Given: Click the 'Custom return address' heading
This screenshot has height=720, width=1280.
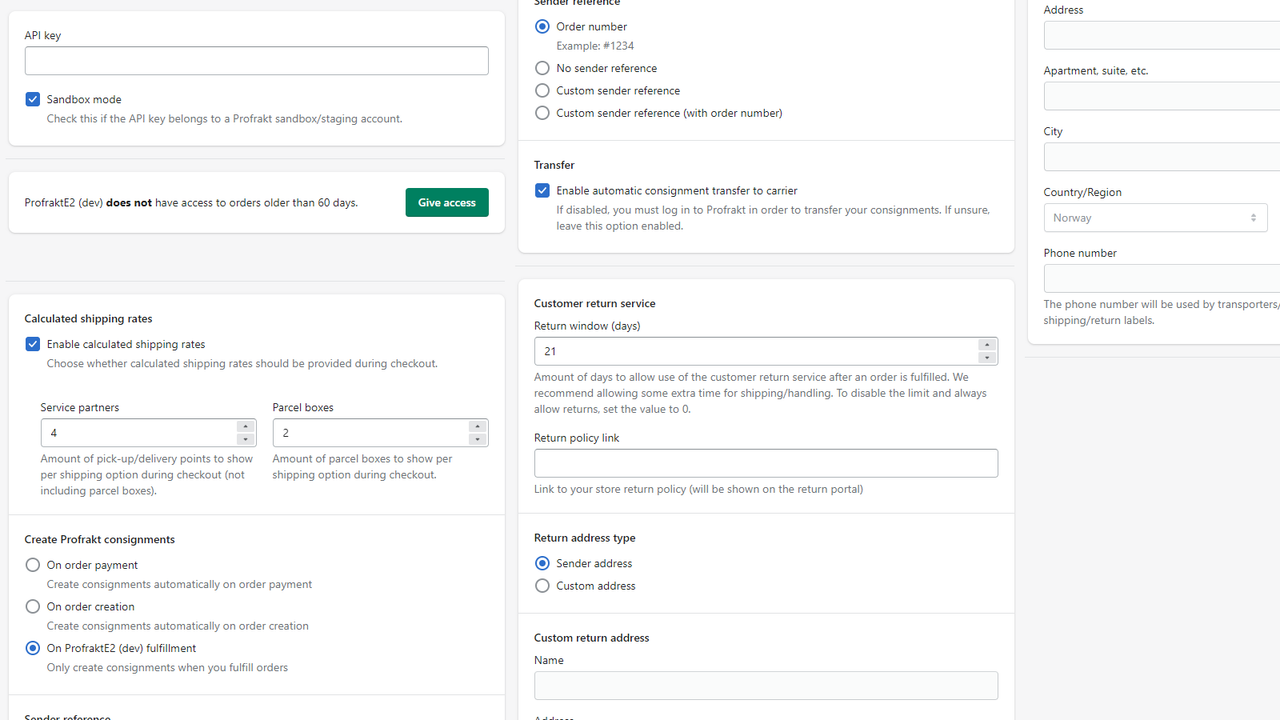Looking at the screenshot, I should coord(591,638).
